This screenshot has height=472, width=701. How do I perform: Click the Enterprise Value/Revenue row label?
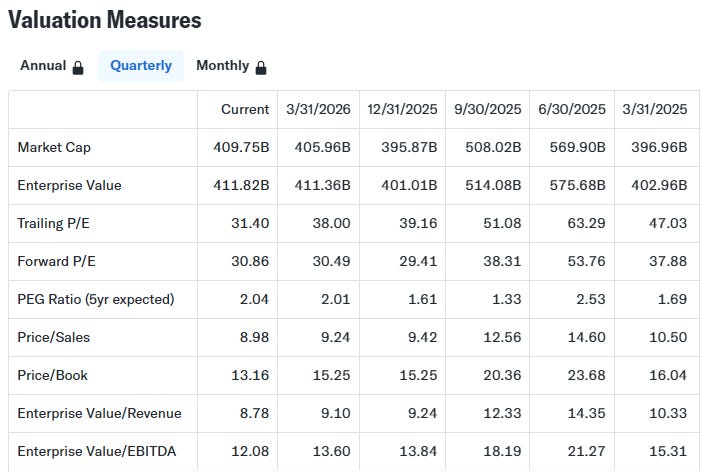tap(99, 413)
